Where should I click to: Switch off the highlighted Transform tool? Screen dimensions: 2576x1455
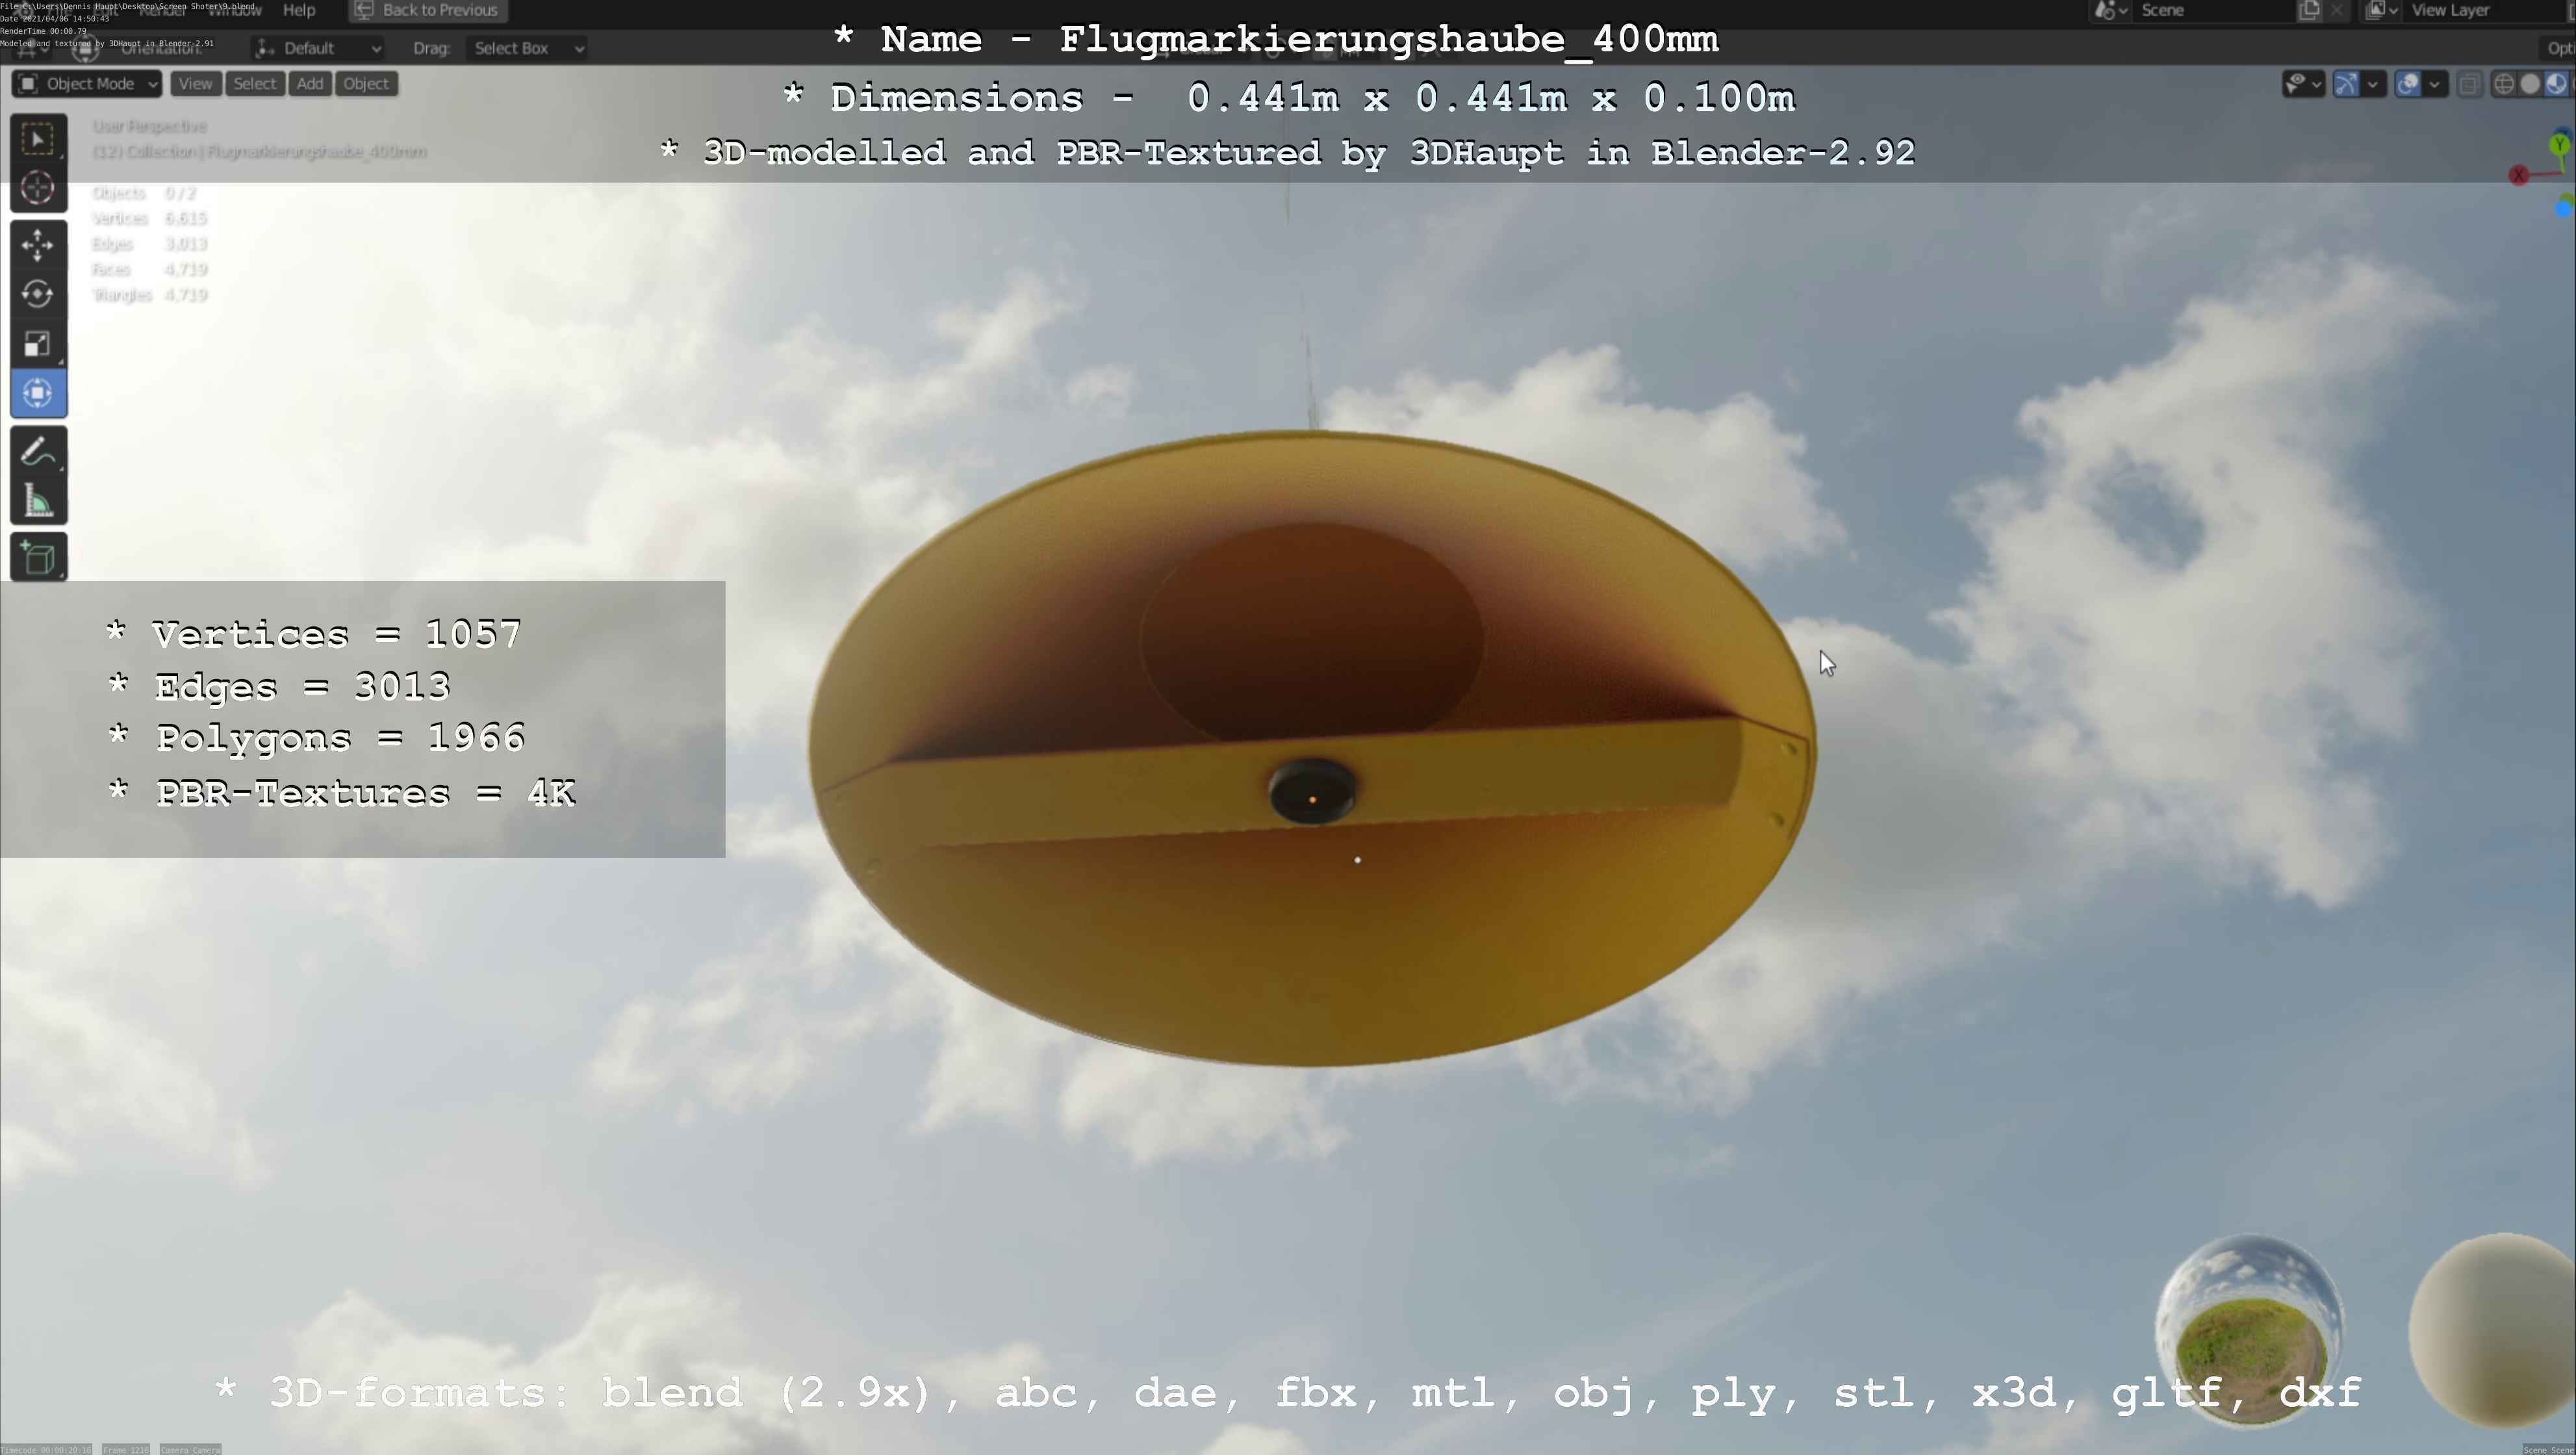click(38, 393)
